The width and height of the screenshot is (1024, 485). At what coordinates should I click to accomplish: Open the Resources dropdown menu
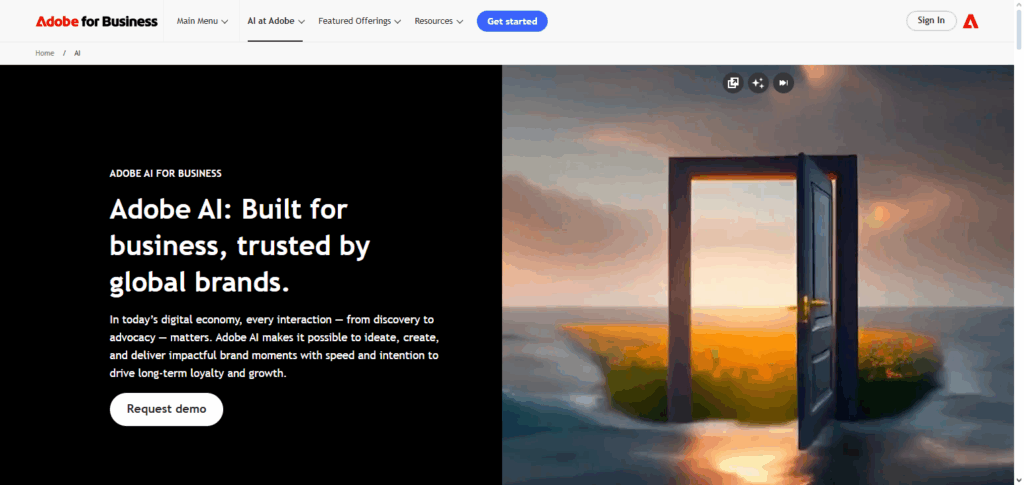coord(439,21)
